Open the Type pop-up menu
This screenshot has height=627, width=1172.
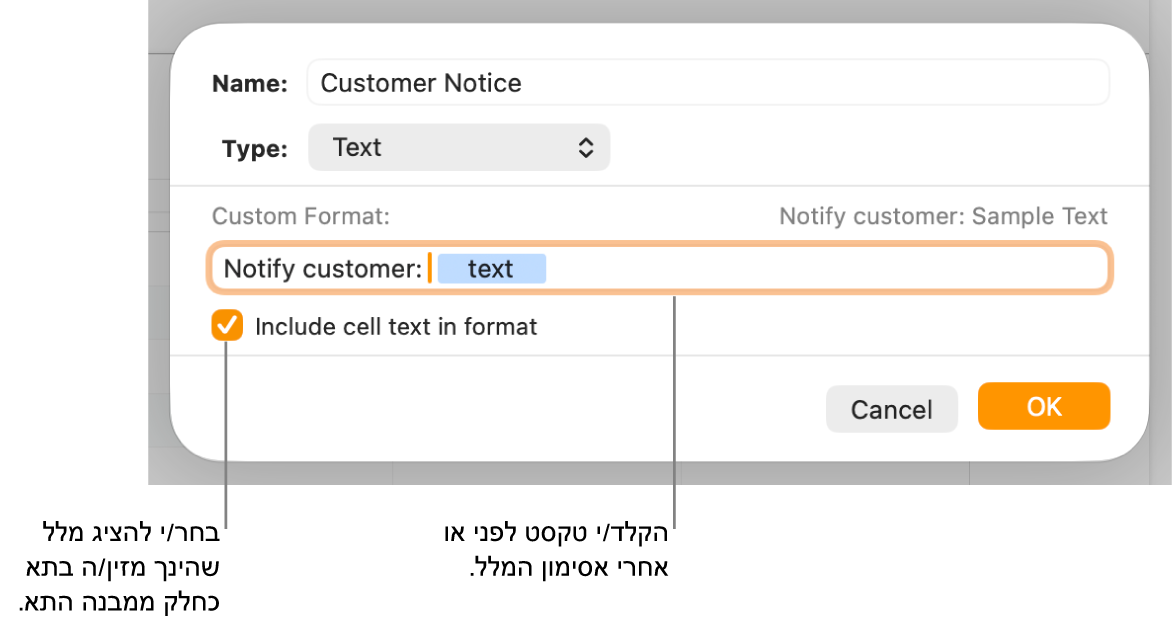[458, 148]
